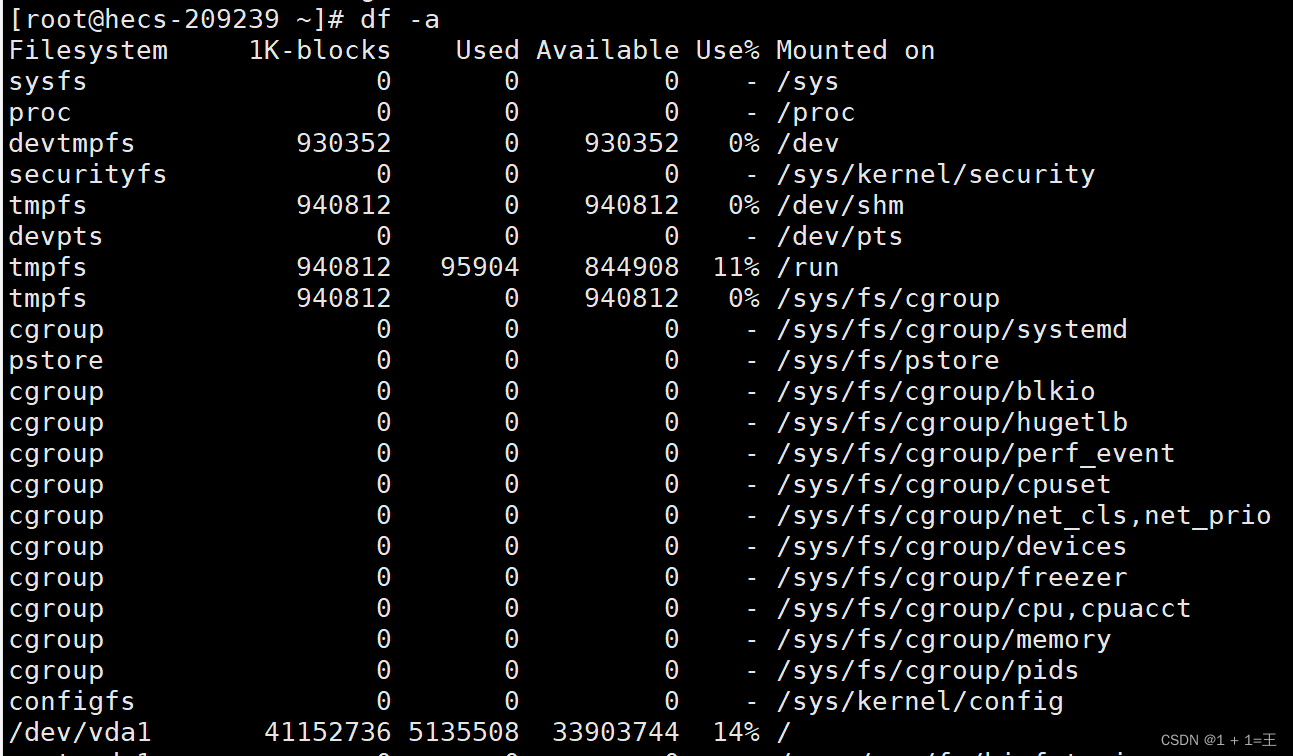Click the '/sys/fs/cgroup/pids' mount path
The width and height of the screenshot is (1293, 756).
click(x=928, y=670)
